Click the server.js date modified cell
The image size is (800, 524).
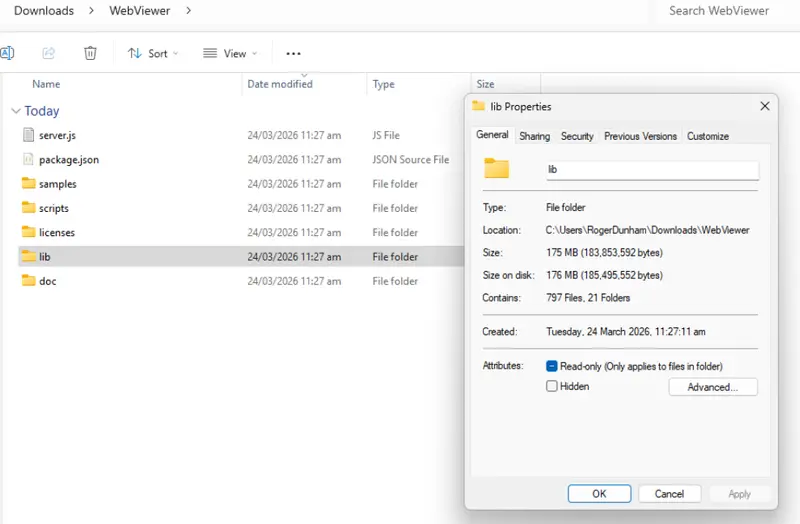(294, 135)
